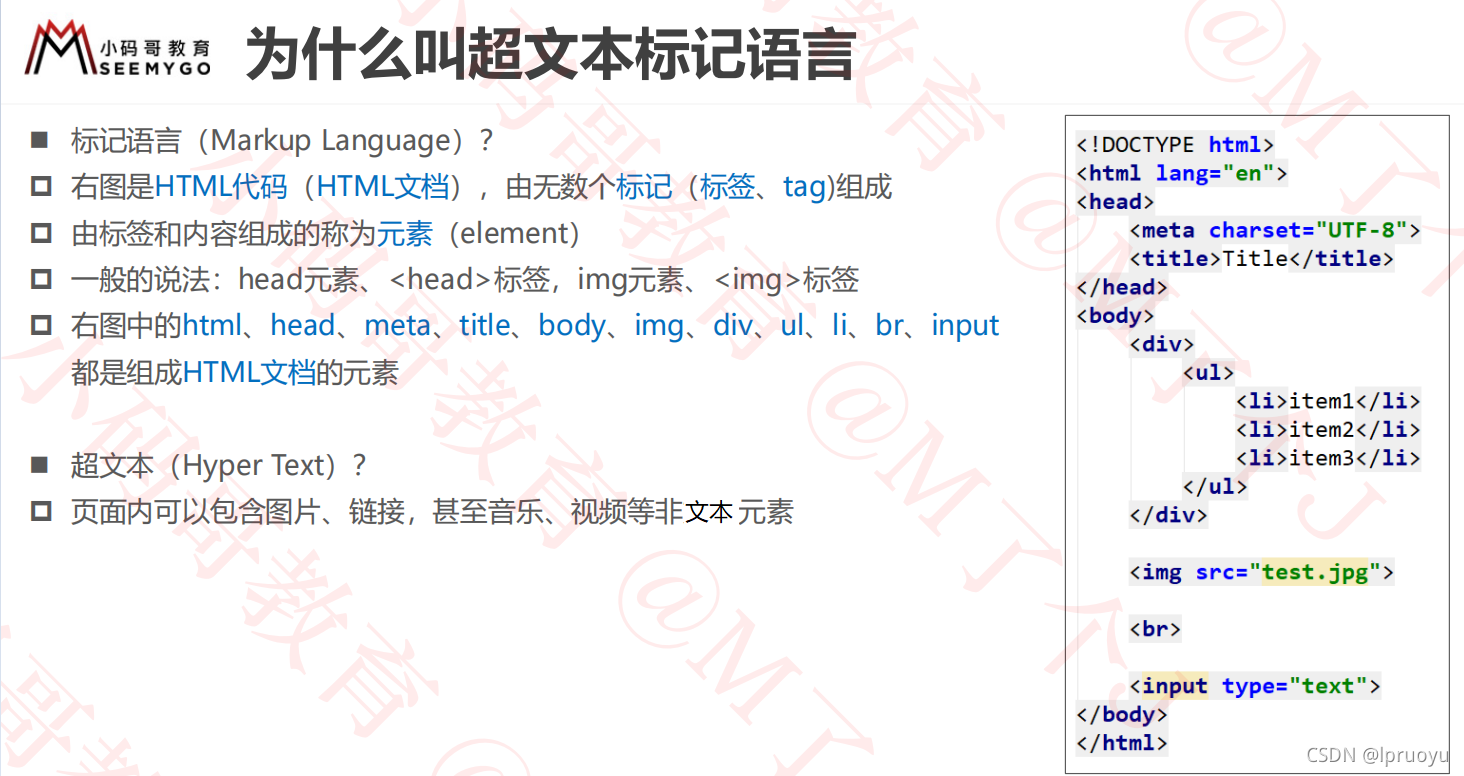Click blue word title in element list
This screenshot has width=1464, height=776.
pyautogui.click(x=485, y=326)
